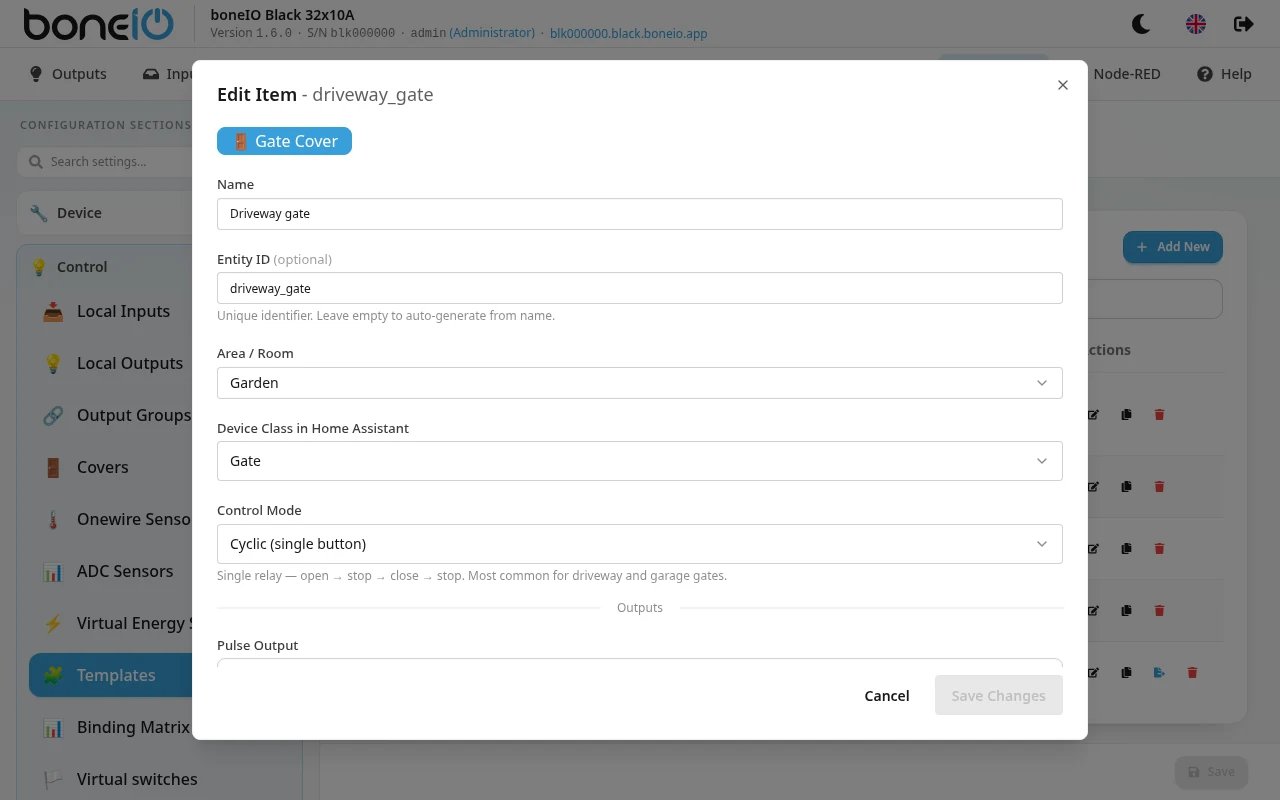The image size is (1280, 800).
Task: Click the Save Changes button
Action: coord(998,696)
